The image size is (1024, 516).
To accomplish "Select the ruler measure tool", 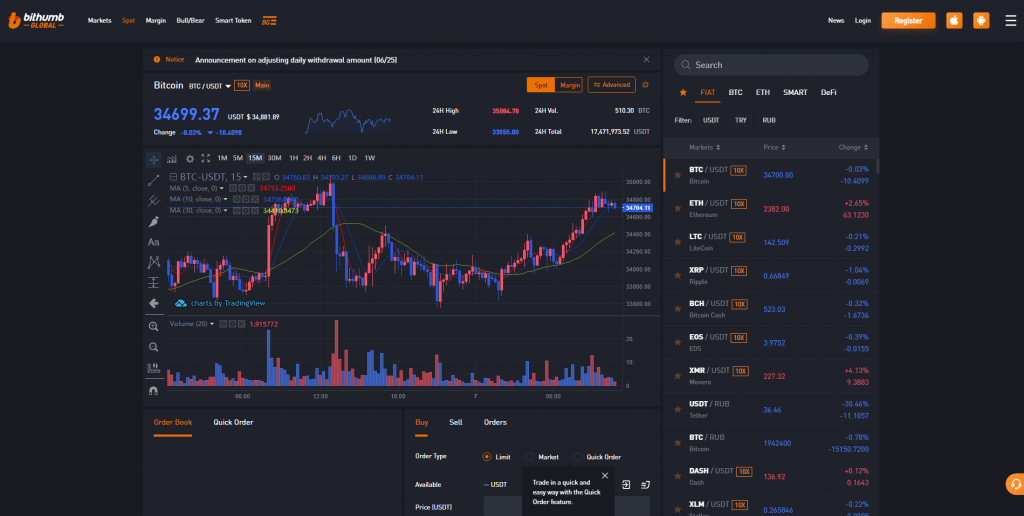I will pyautogui.click(x=153, y=368).
